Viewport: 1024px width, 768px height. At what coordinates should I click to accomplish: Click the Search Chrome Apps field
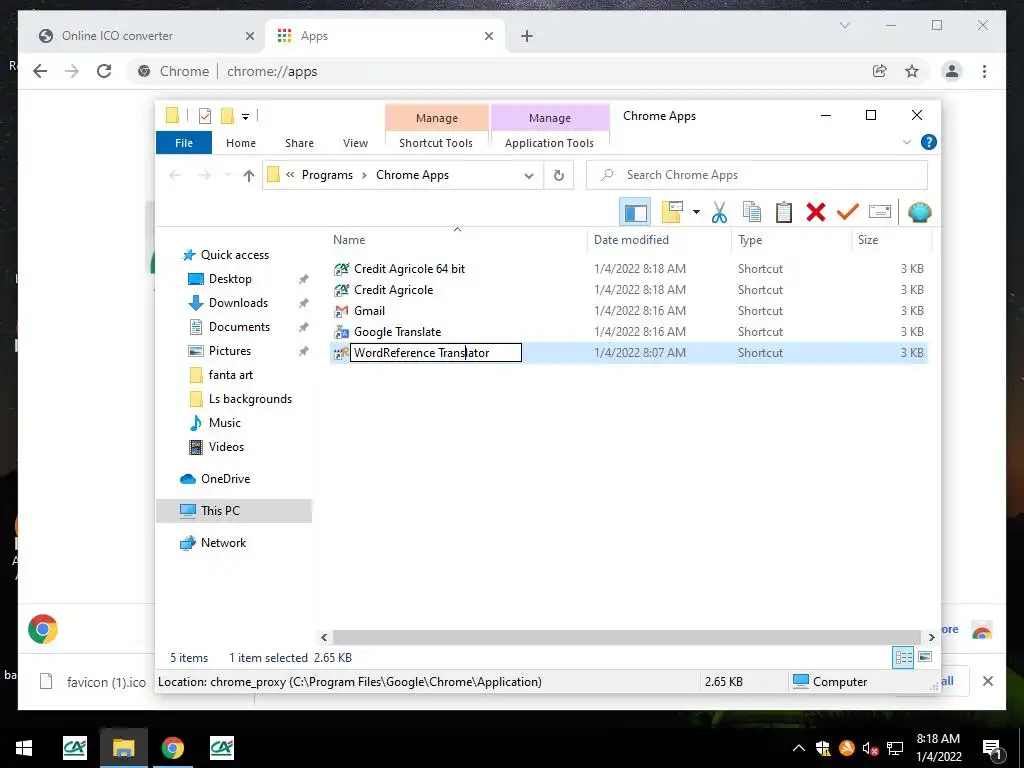click(757, 175)
